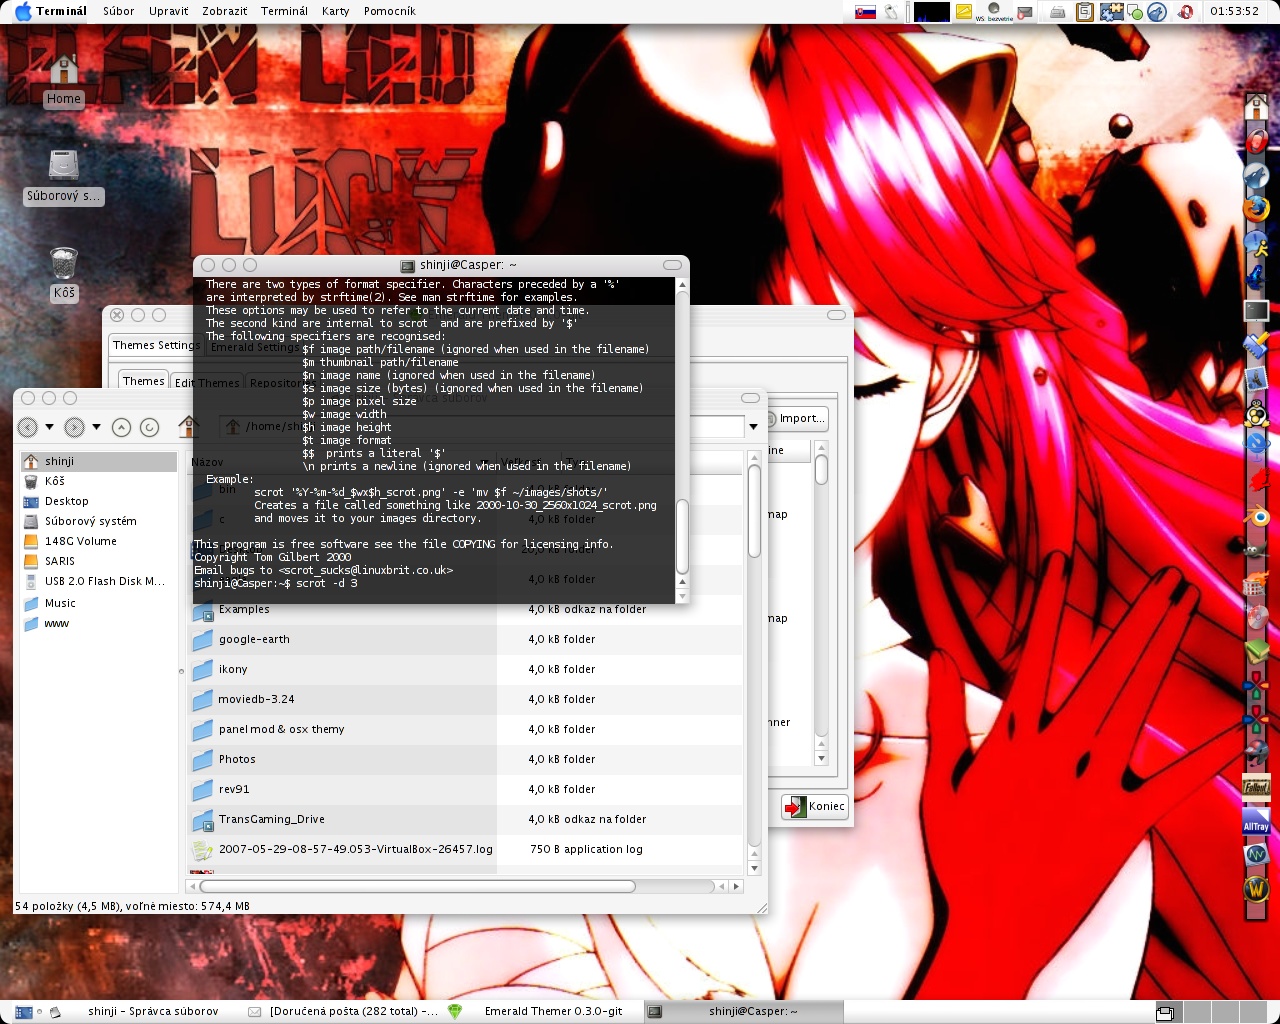Open the Pomocník menu
Screen dimensions: 1280x1024
(x=389, y=11)
